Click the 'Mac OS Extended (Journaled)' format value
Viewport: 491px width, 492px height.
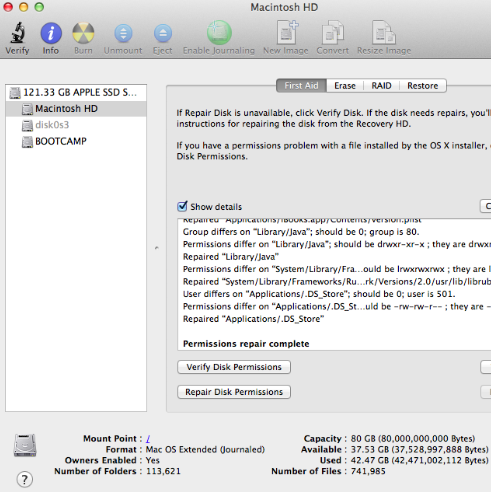point(205,450)
